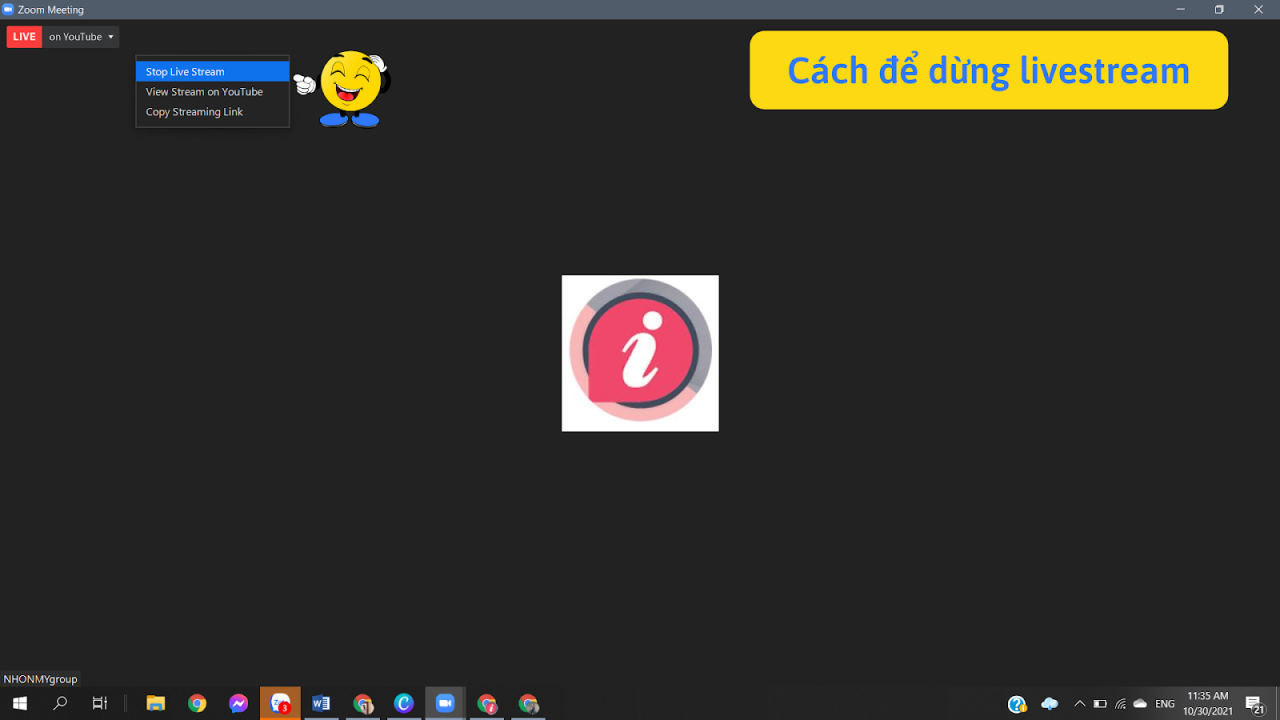
Task: Click the ENG language indicator to switch keyboards
Action: coord(1164,703)
